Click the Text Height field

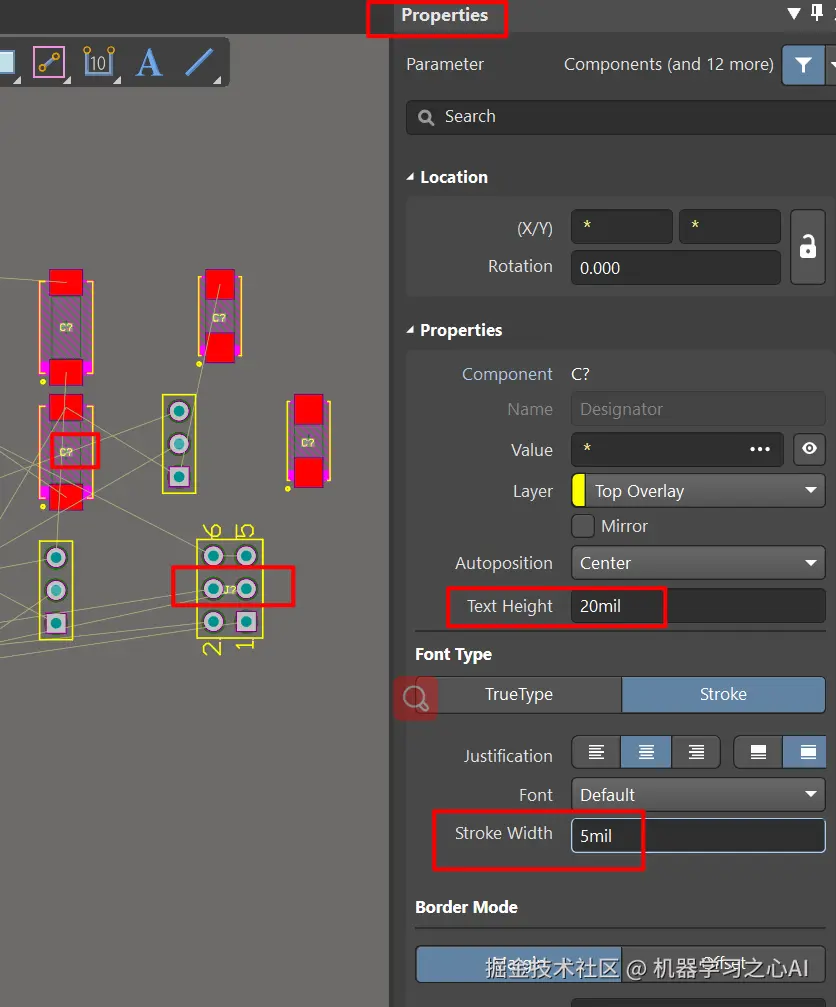(x=698, y=606)
